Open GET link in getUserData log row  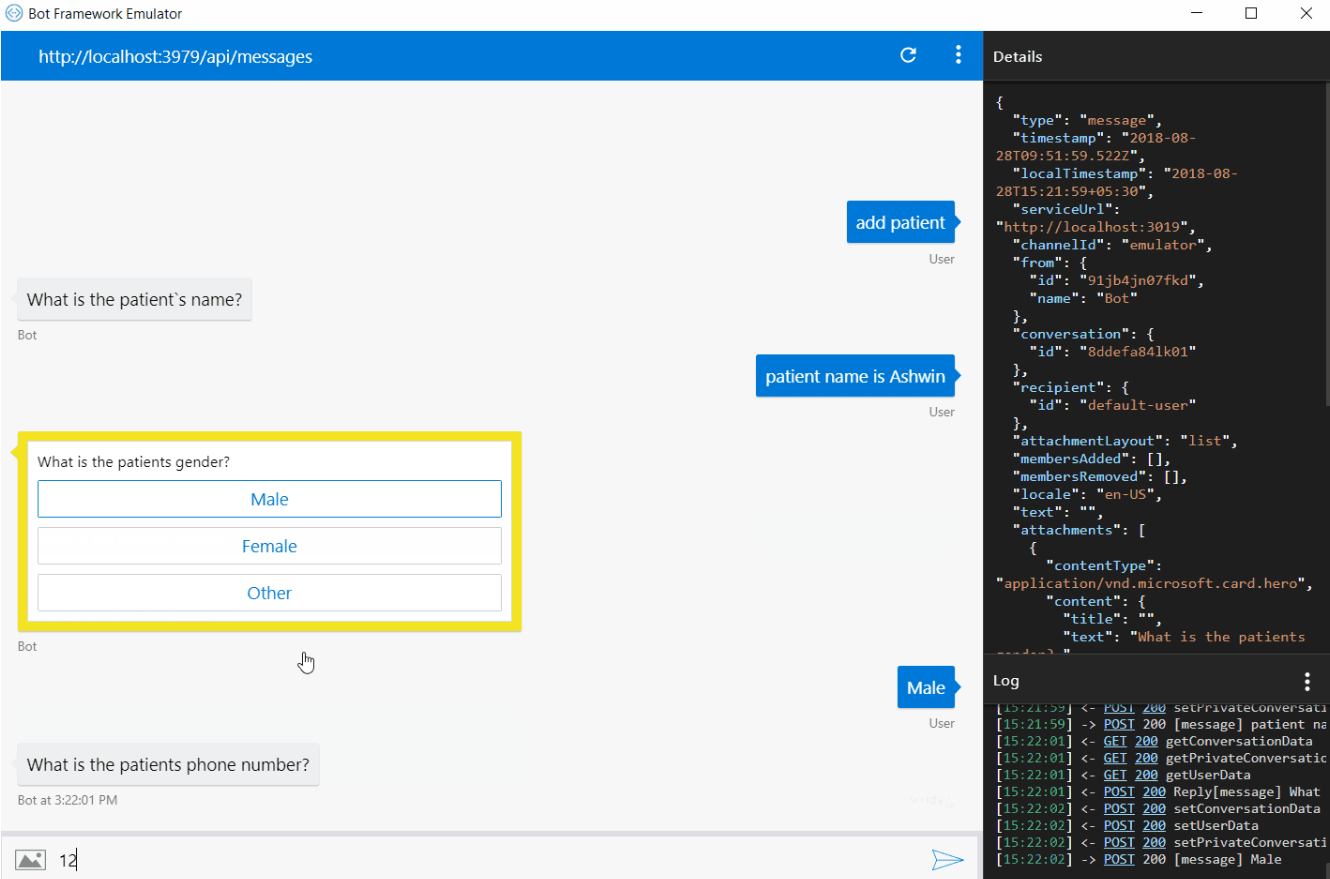coord(1115,775)
